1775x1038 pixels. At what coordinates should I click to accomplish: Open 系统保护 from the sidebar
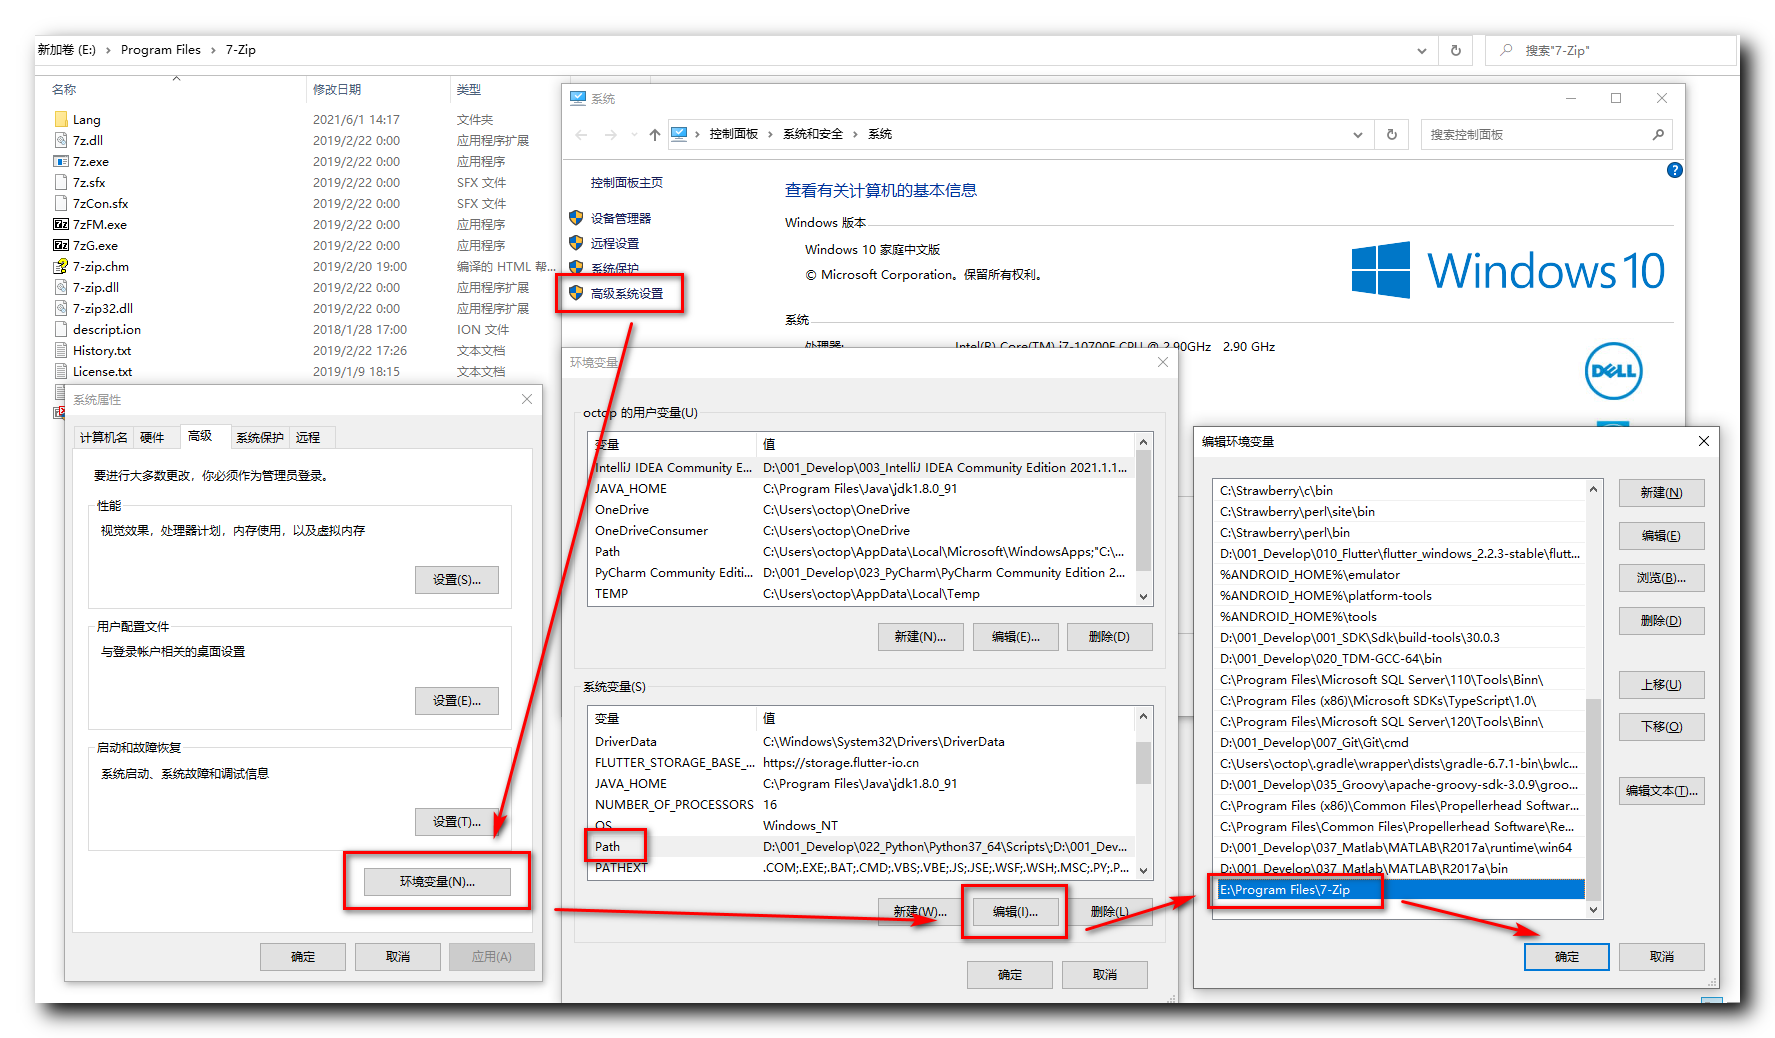pos(614,267)
